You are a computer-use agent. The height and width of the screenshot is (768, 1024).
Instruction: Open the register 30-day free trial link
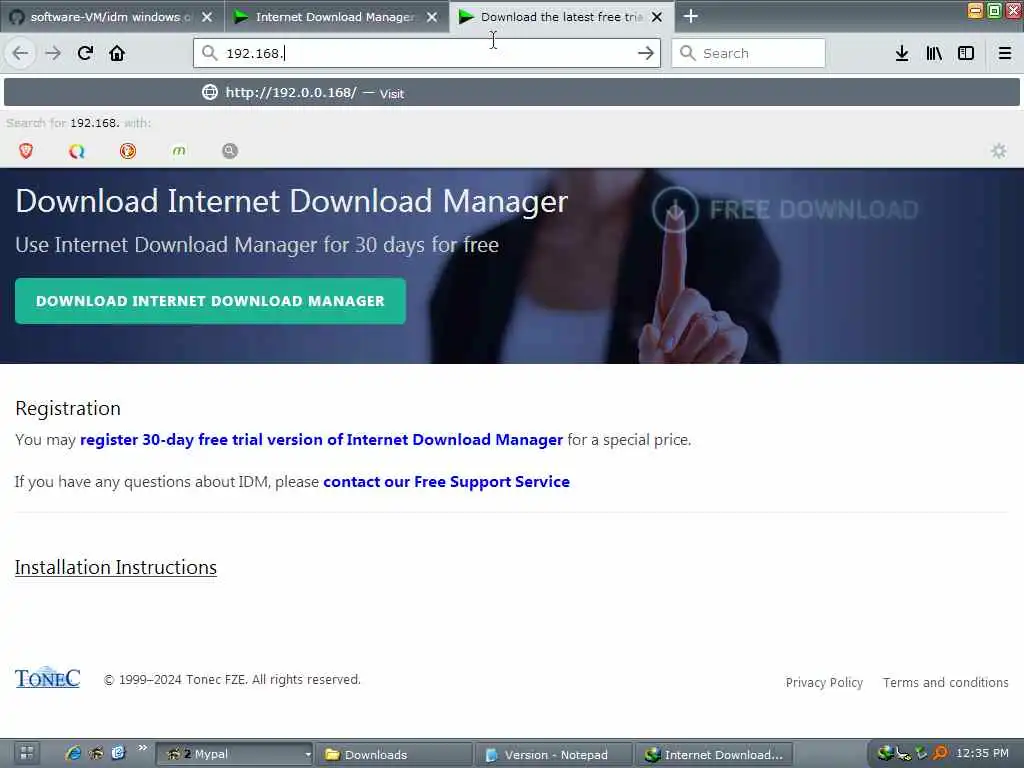point(321,440)
